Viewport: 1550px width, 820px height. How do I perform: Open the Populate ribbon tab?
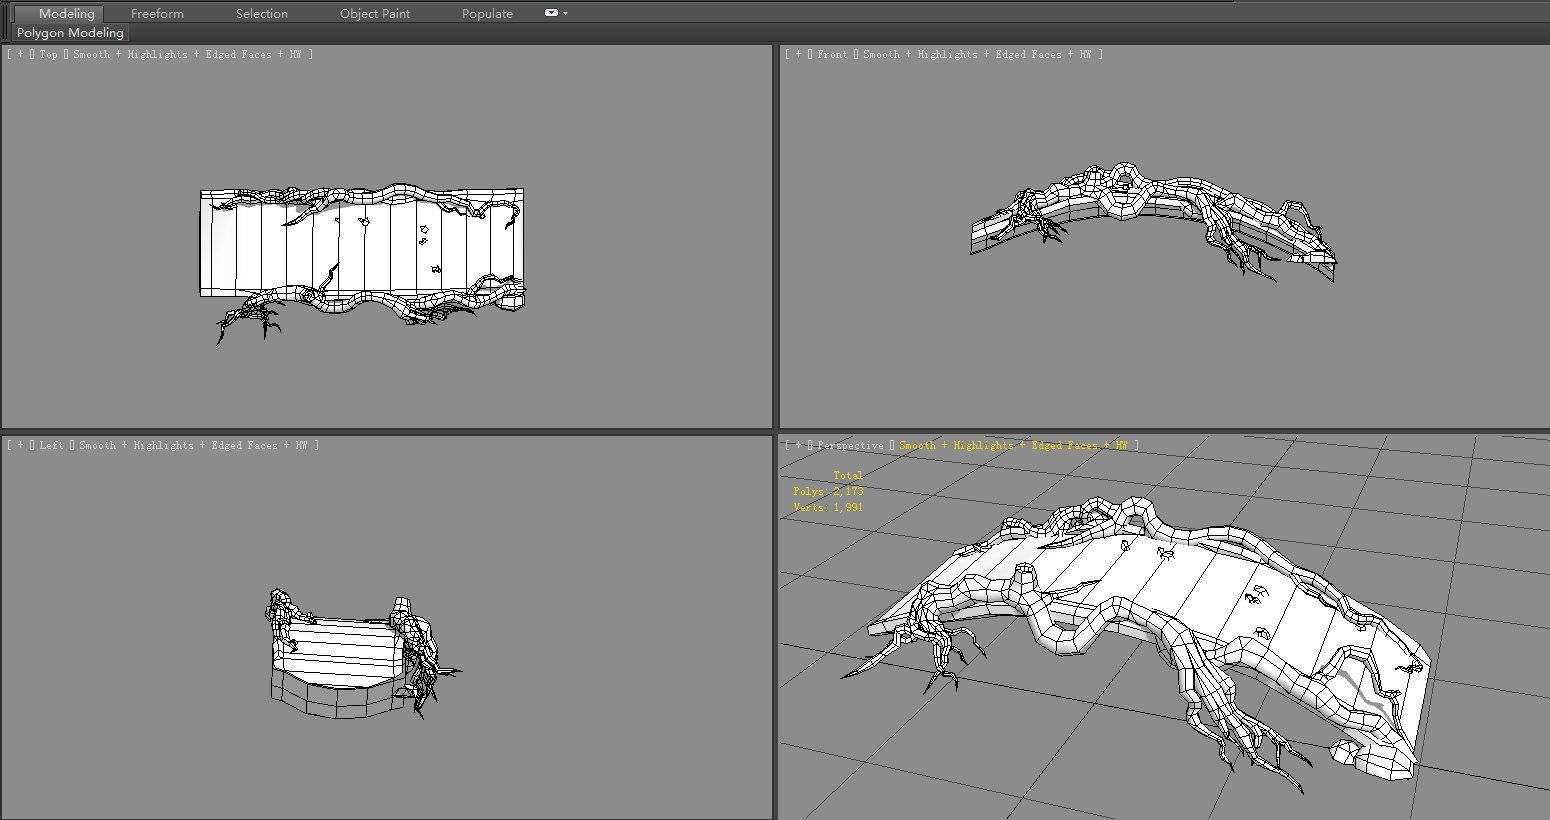point(487,14)
